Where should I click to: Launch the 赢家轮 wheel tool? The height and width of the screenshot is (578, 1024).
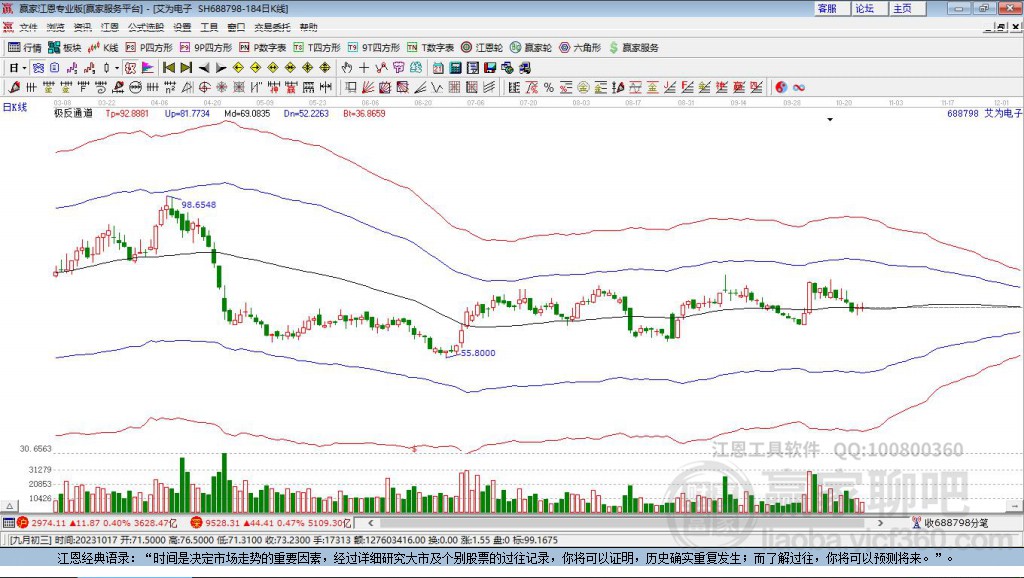click(531, 48)
